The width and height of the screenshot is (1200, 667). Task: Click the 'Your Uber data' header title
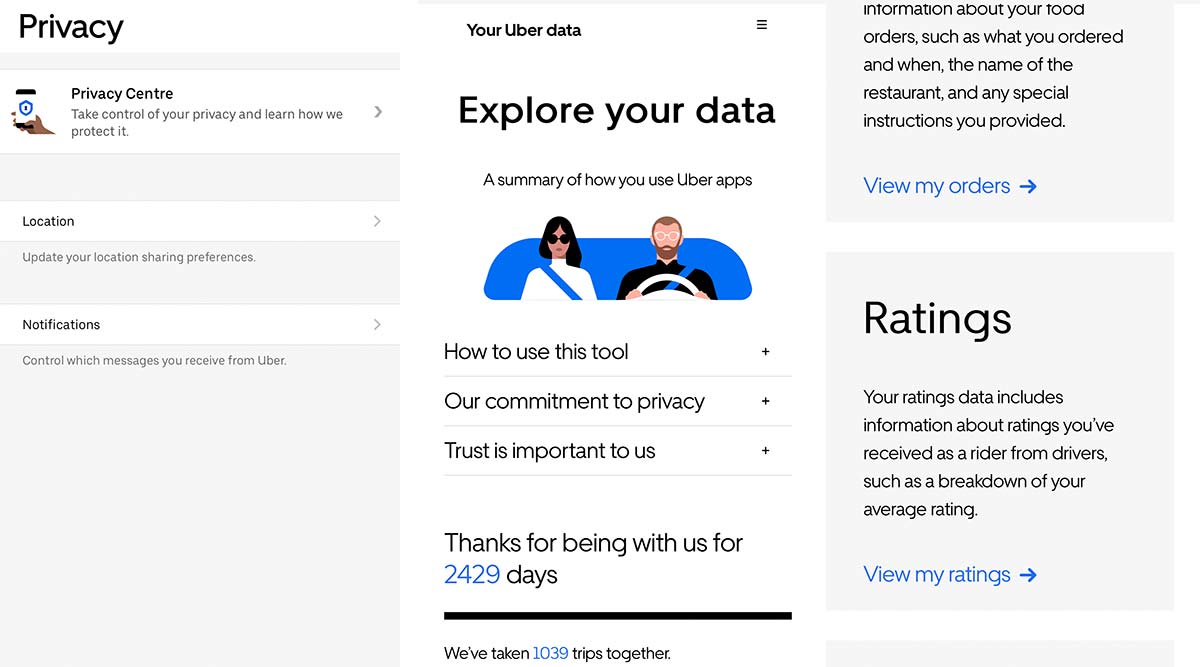523,30
